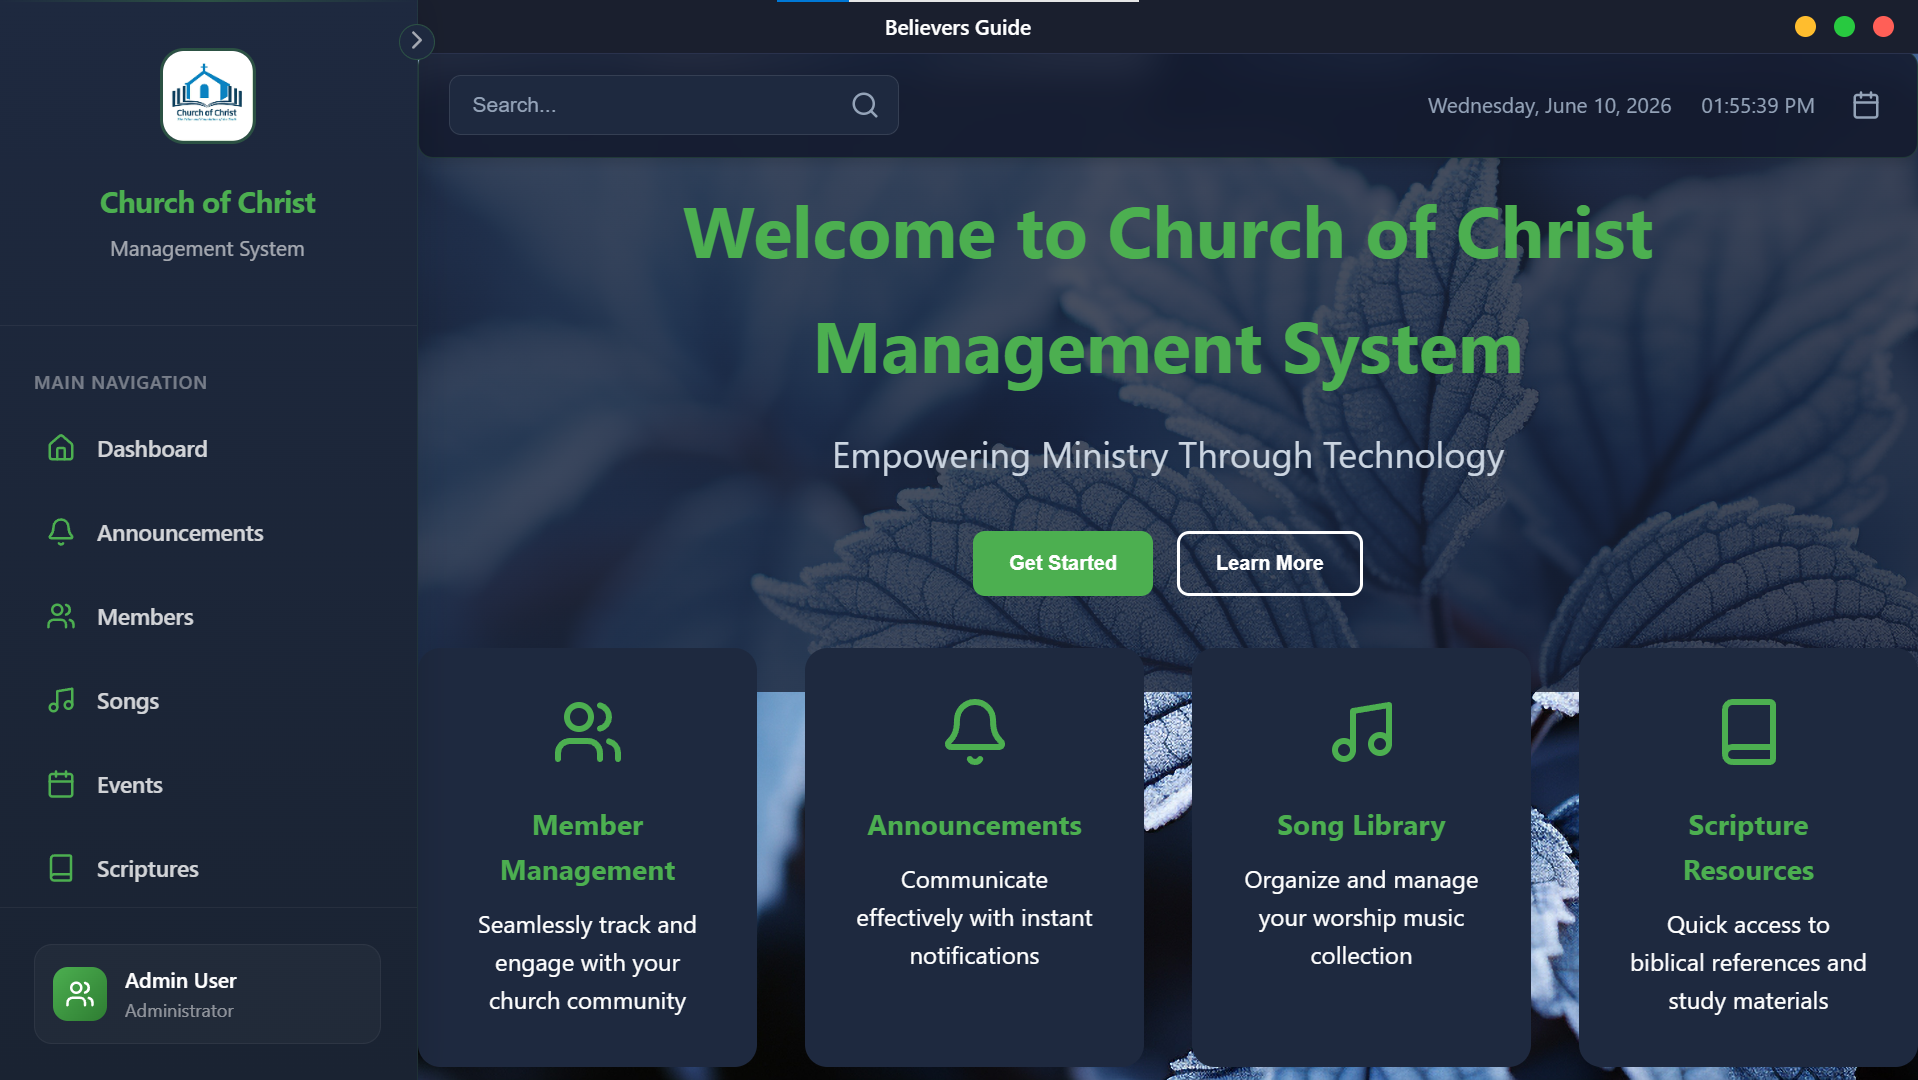Click the clock time 01:55:39 PM
1918x1080 pixels.
[1757, 105]
